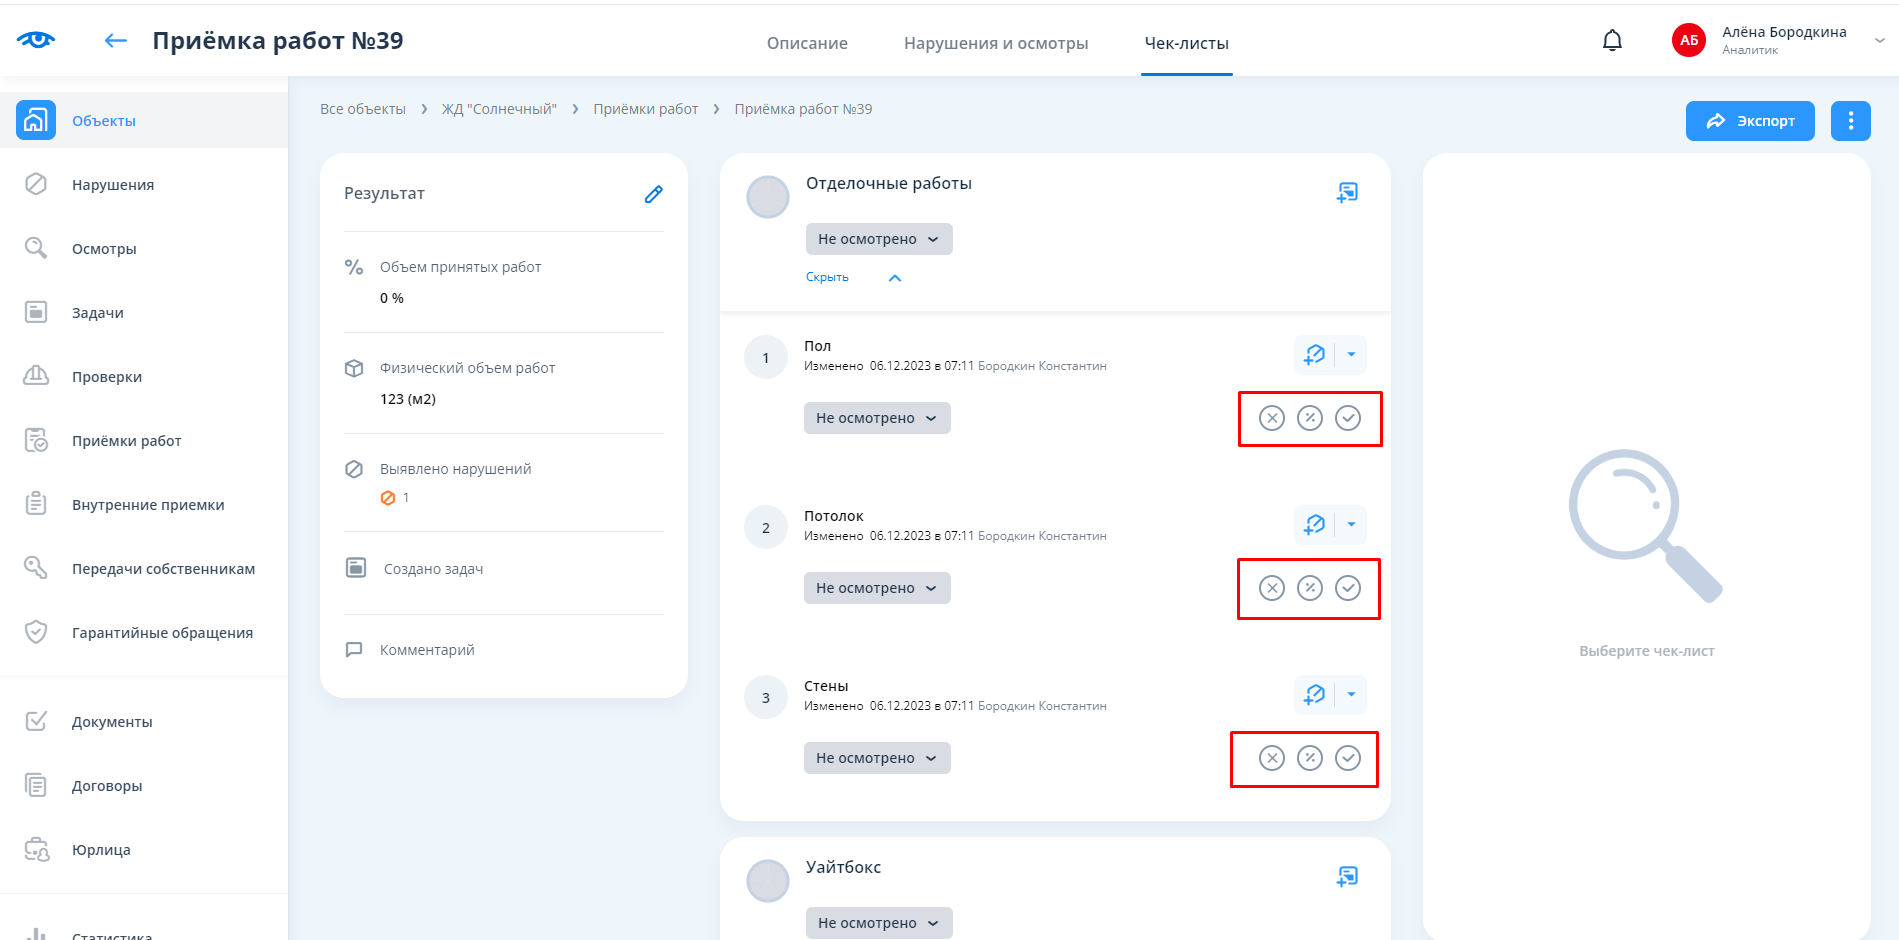Expand dropdown arrow next to Пол violation icon
This screenshot has width=1899, height=940.
(x=1351, y=355)
